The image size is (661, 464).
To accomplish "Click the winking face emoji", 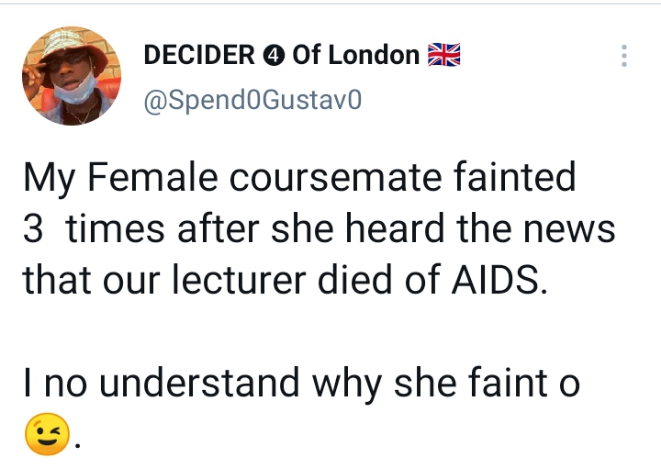I will click(43, 433).
